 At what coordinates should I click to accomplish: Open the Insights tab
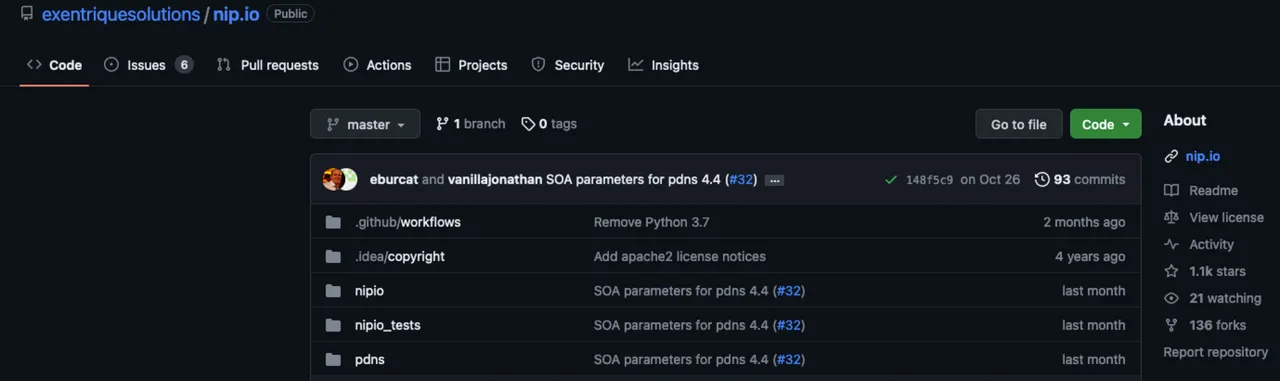(x=663, y=65)
